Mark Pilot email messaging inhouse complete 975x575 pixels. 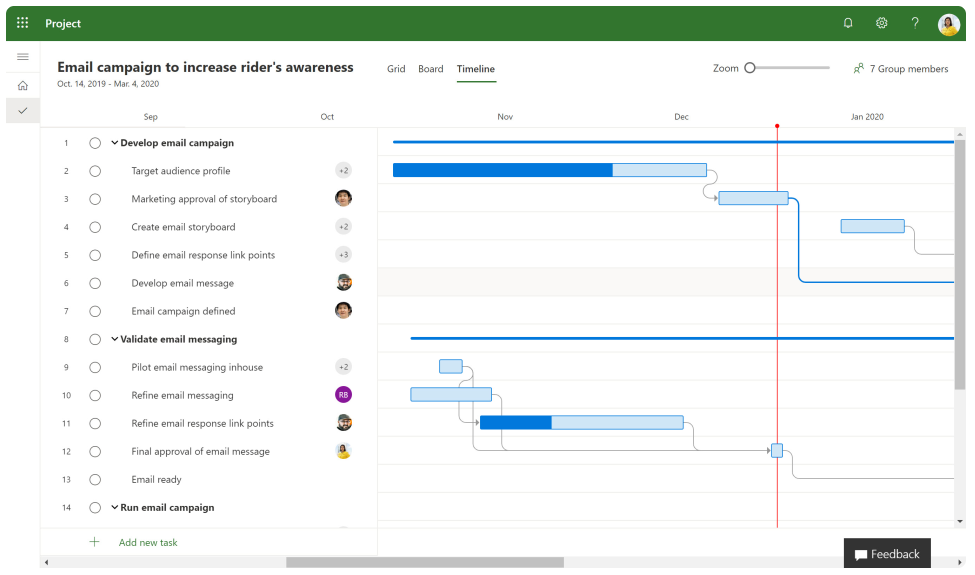(95, 367)
